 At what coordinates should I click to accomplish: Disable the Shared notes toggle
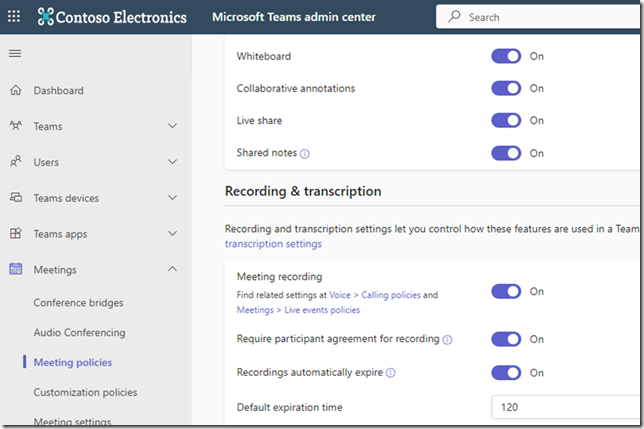(506, 153)
